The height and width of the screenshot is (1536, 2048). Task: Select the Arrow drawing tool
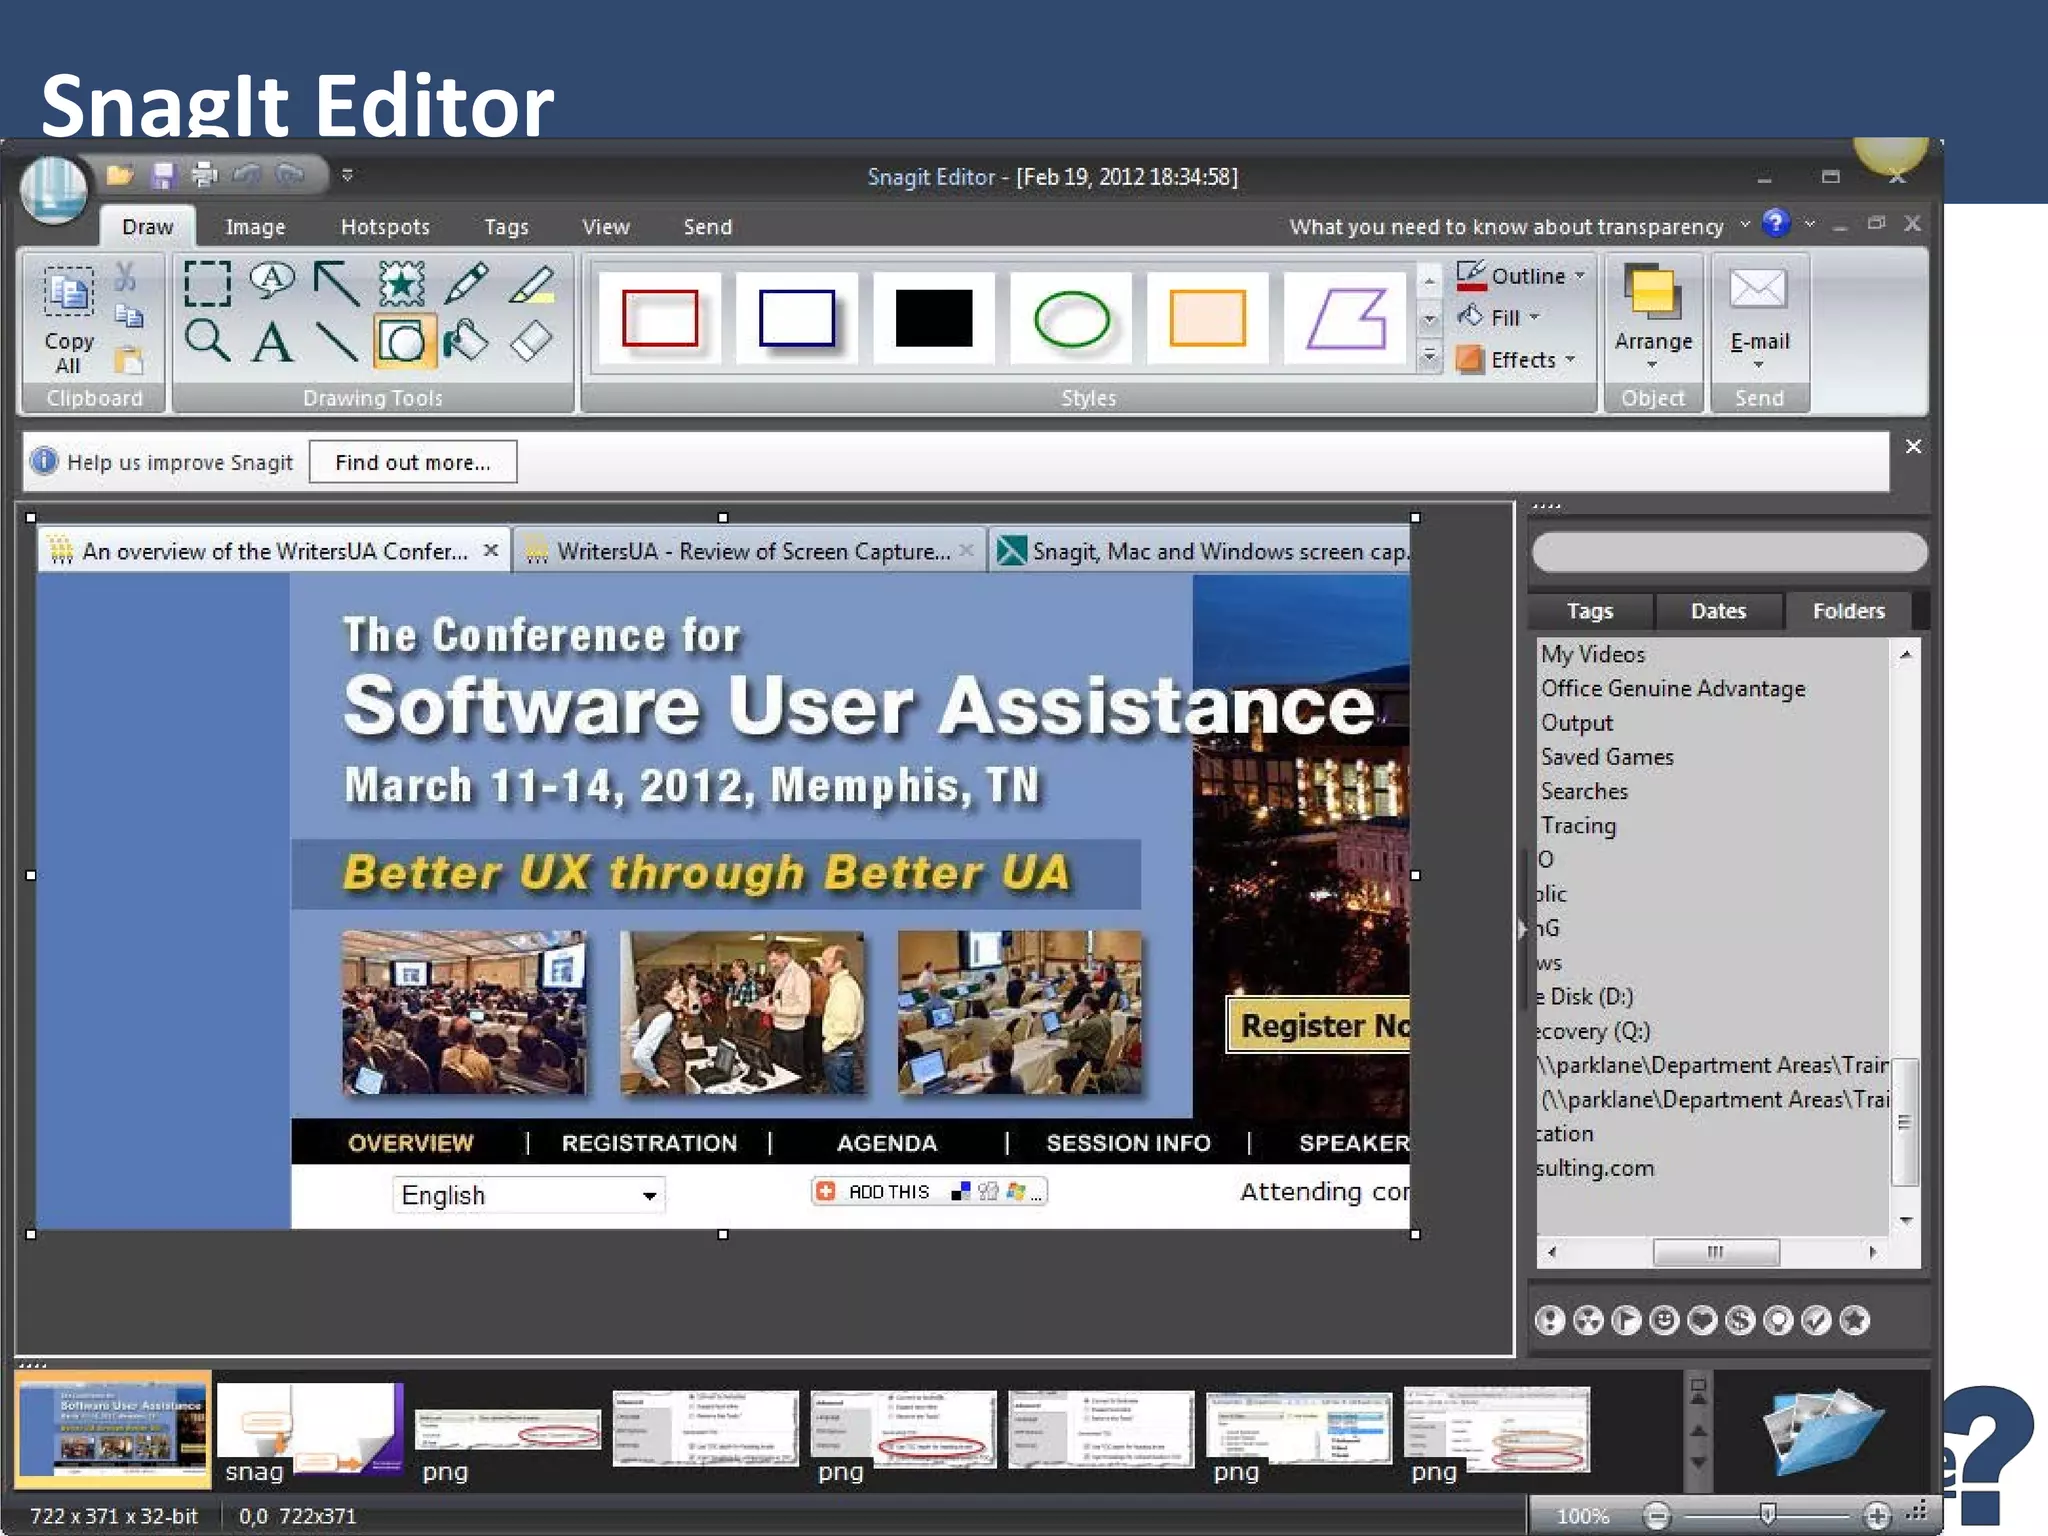337,284
